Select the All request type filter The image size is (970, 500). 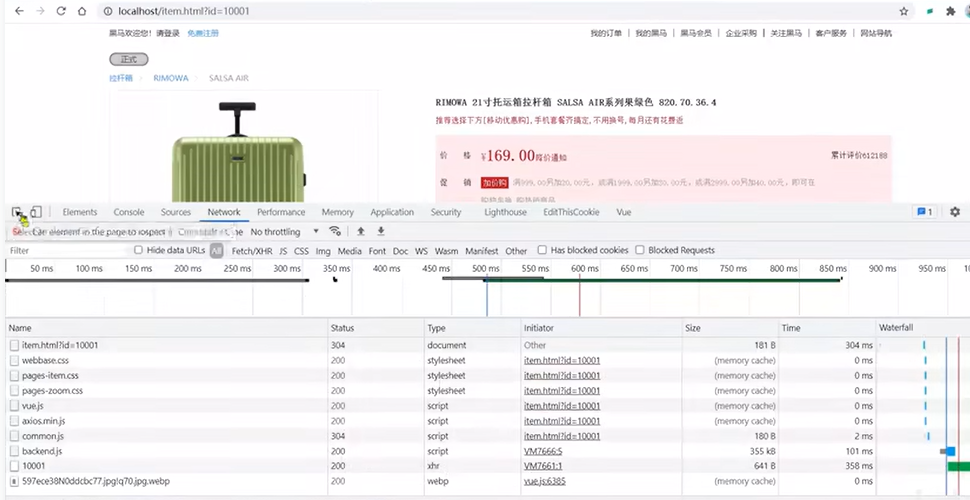pyautogui.click(x=216, y=250)
